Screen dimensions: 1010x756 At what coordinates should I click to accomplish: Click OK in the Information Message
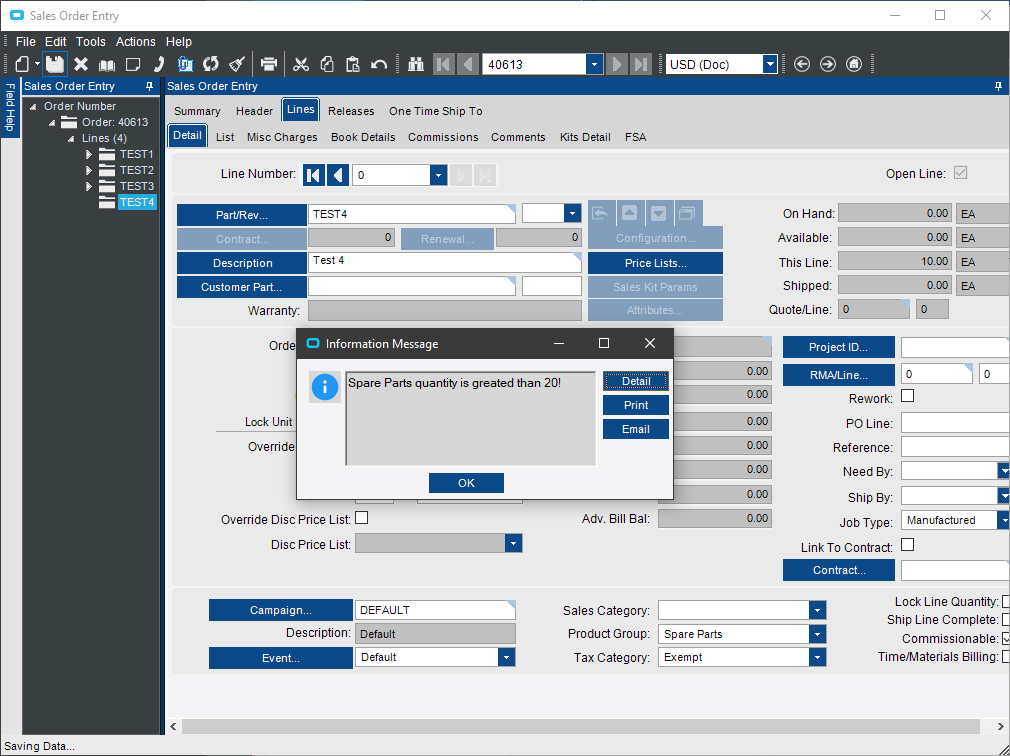[x=466, y=483]
